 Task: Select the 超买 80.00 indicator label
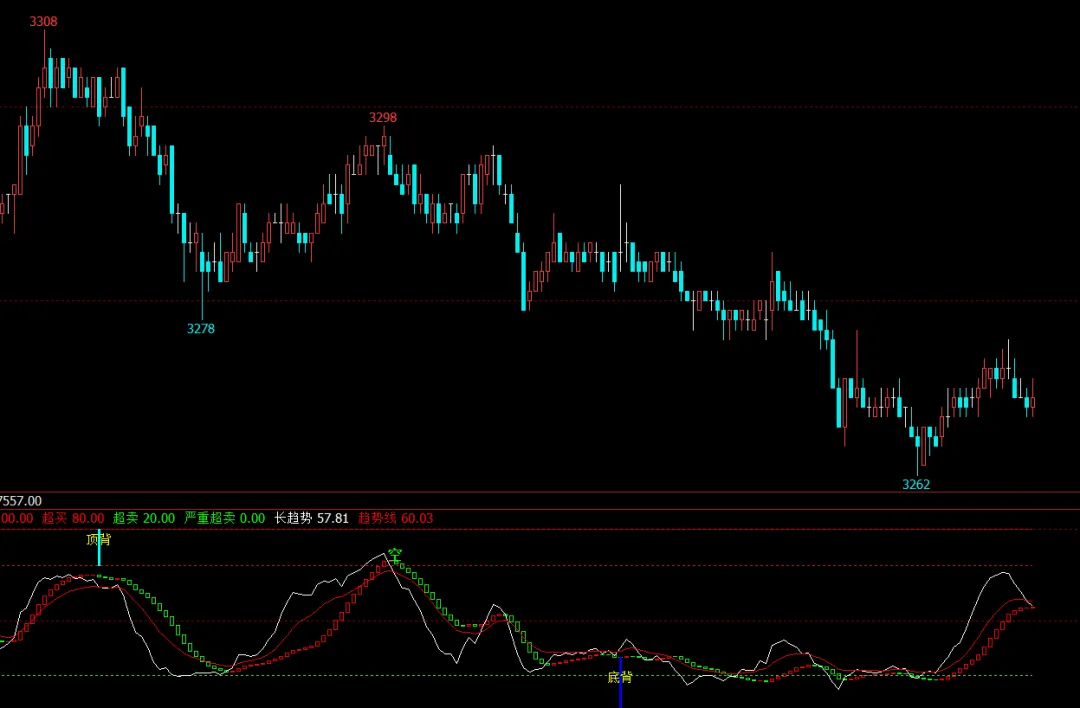[73, 519]
